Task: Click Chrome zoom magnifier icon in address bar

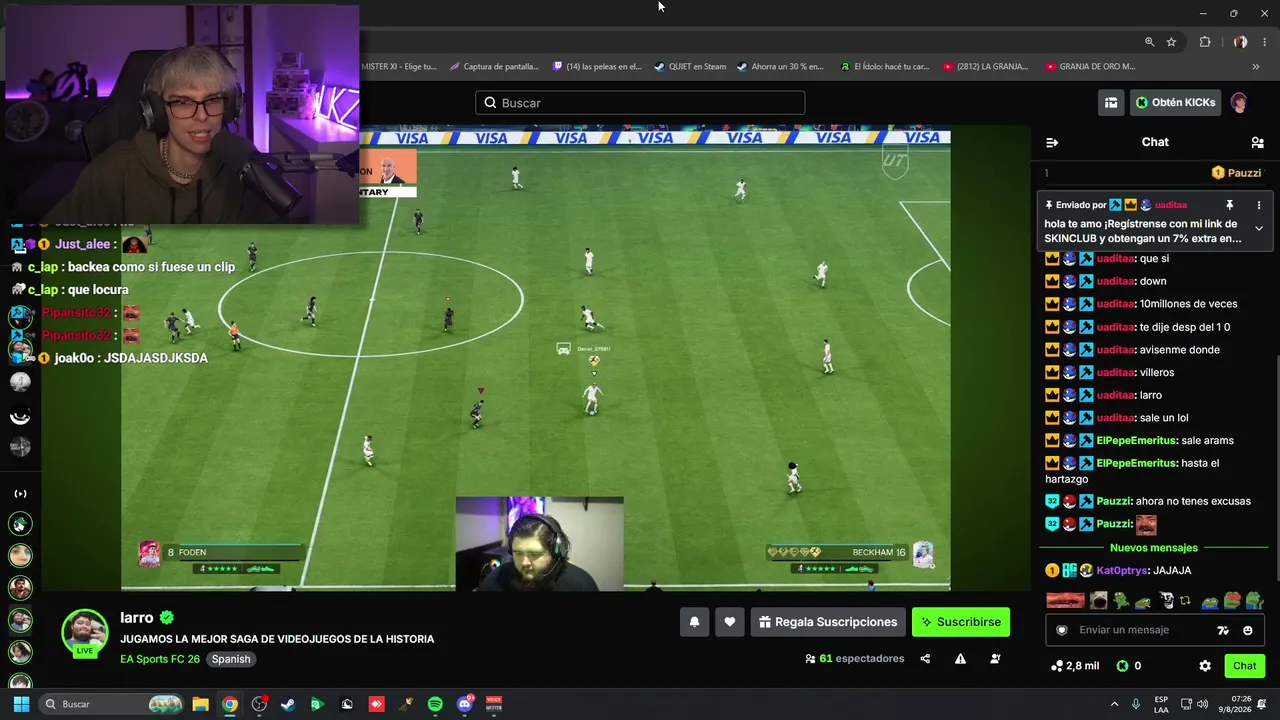Action: click(1150, 42)
